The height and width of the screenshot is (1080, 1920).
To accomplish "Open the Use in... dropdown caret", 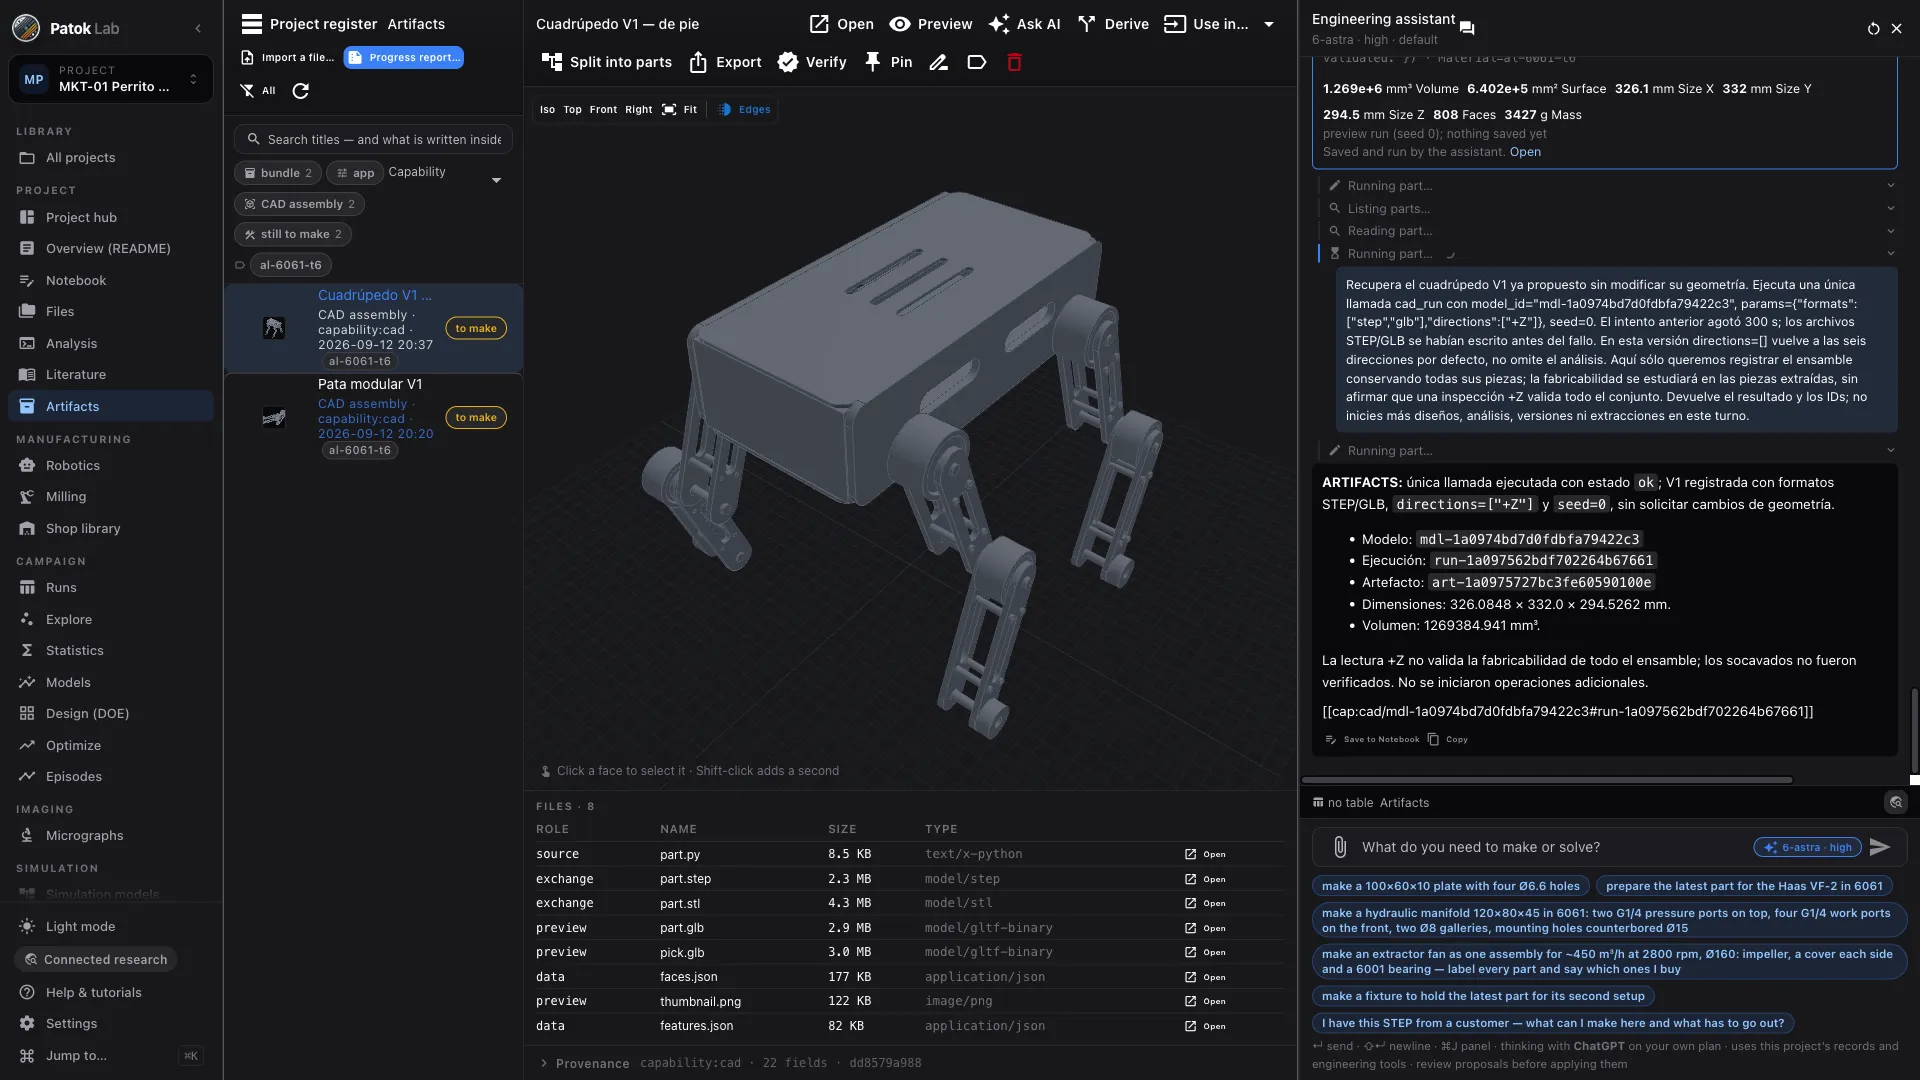I will click(1269, 24).
